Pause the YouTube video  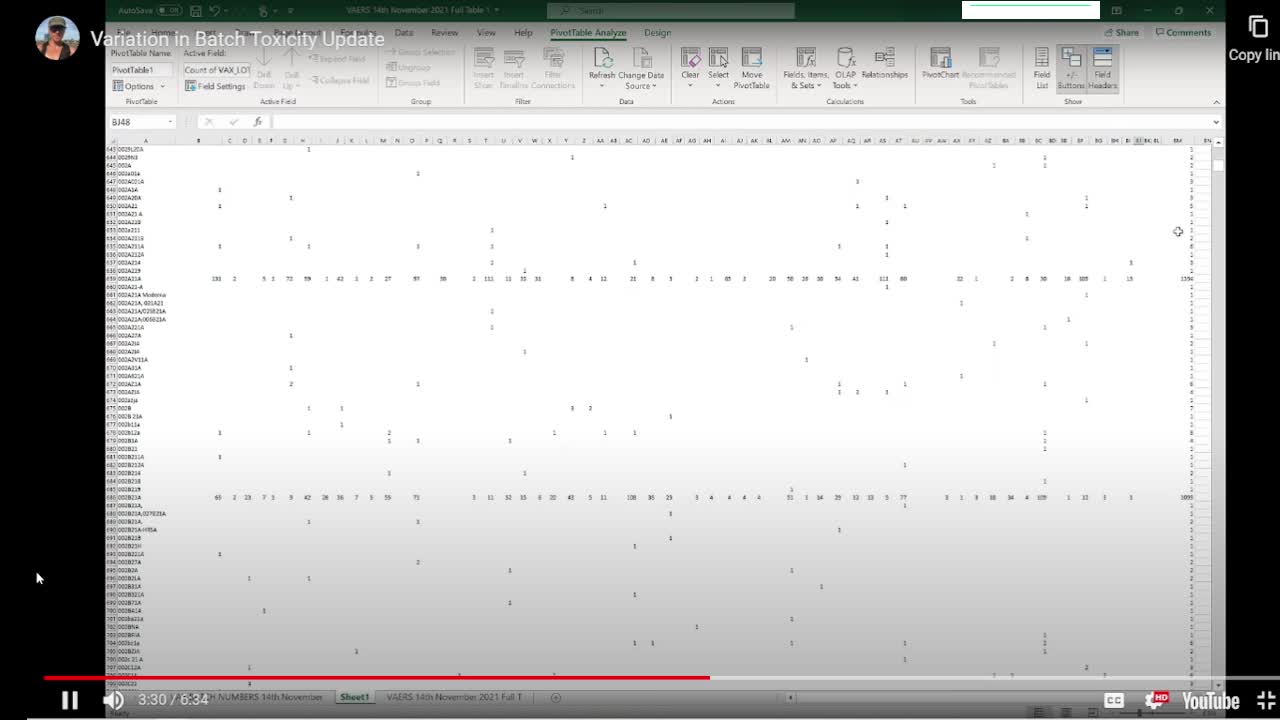point(69,700)
